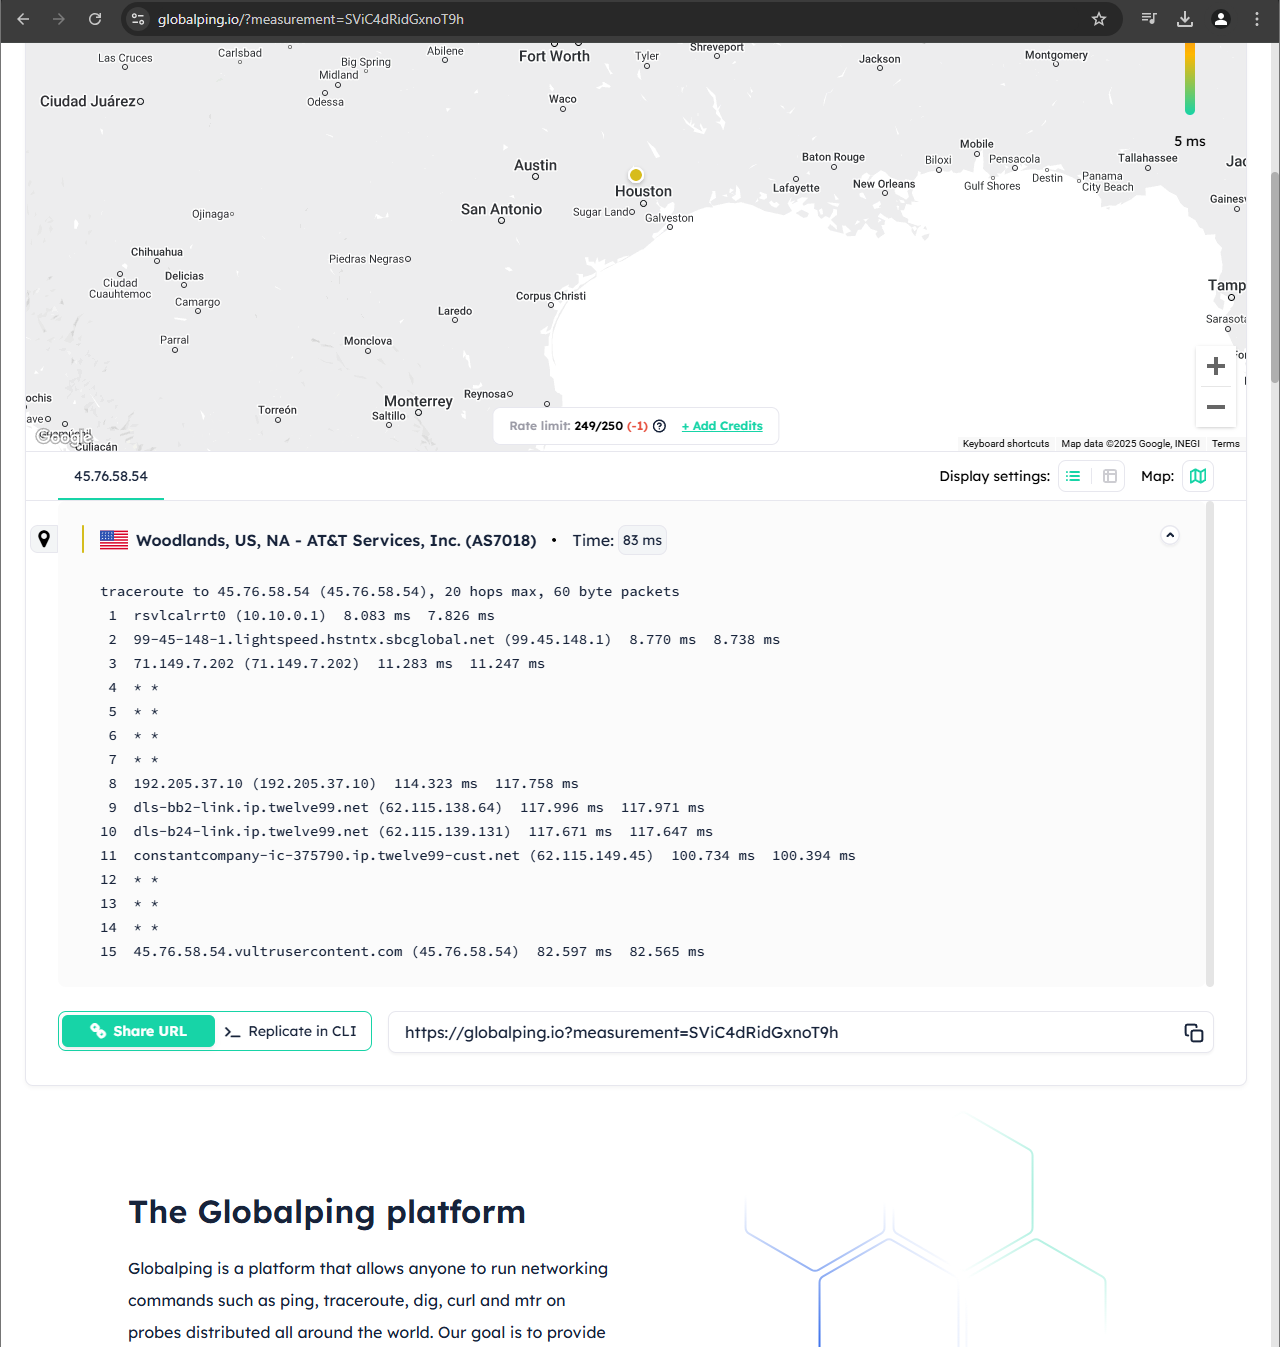The image size is (1280, 1347).
Task: Click Share URL button
Action: tap(138, 1031)
